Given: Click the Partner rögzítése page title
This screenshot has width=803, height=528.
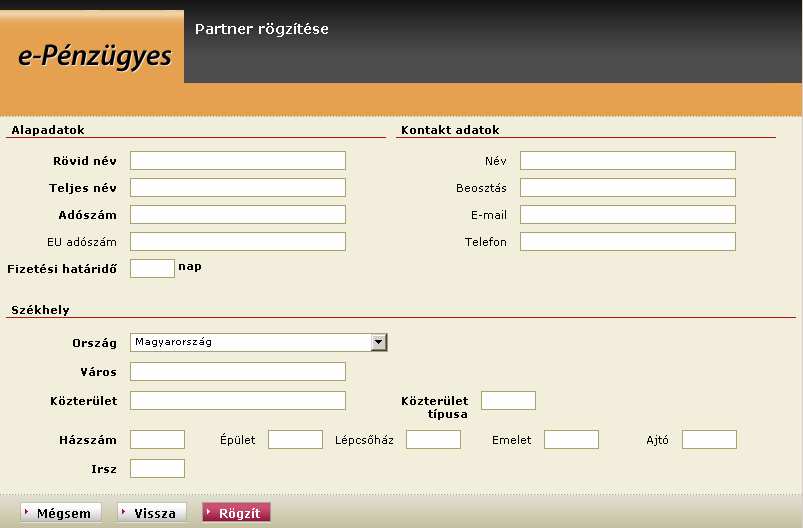Looking at the screenshot, I should tap(262, 29).
